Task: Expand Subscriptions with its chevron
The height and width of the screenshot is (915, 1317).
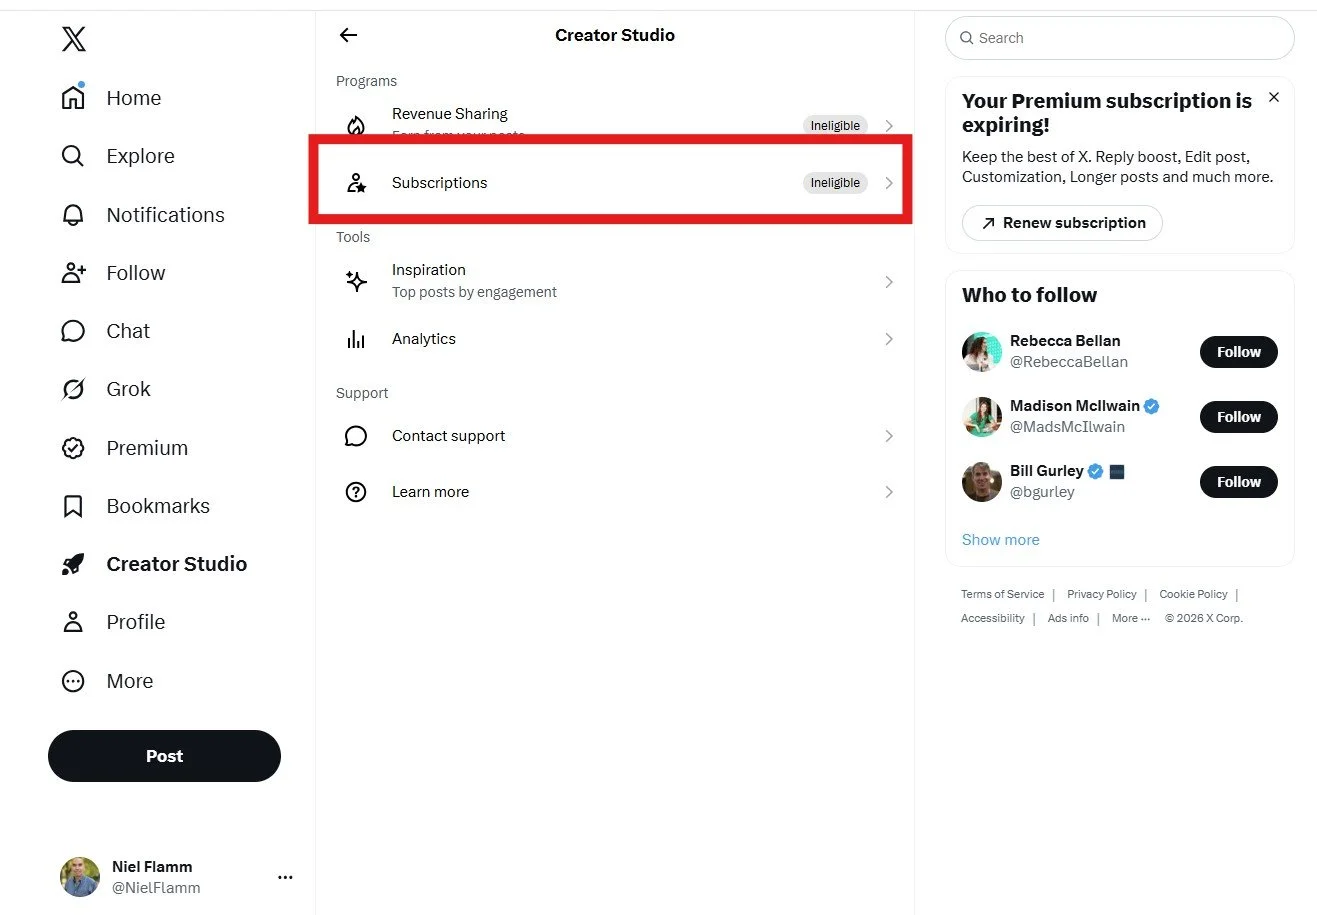Action: (888, 182)
